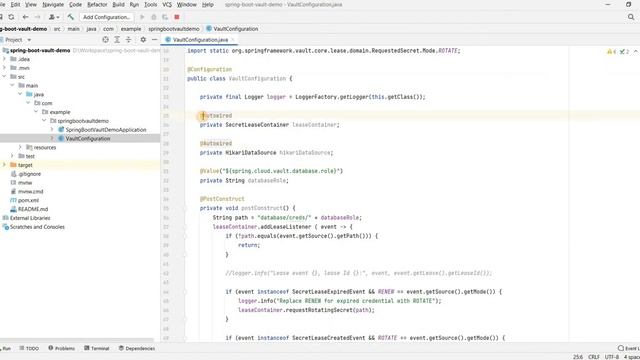This screenshot has height=360, width=640.
Task: Select External Libraries node
Action: click(x=30, y=218)
